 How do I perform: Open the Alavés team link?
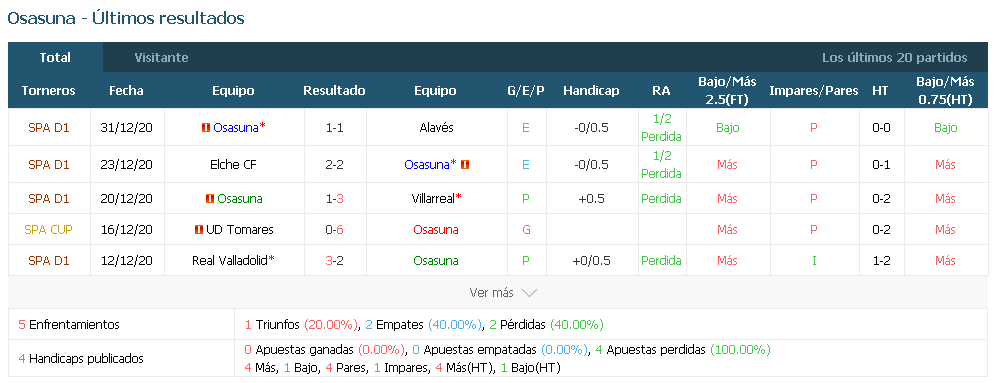coord(435,127)
